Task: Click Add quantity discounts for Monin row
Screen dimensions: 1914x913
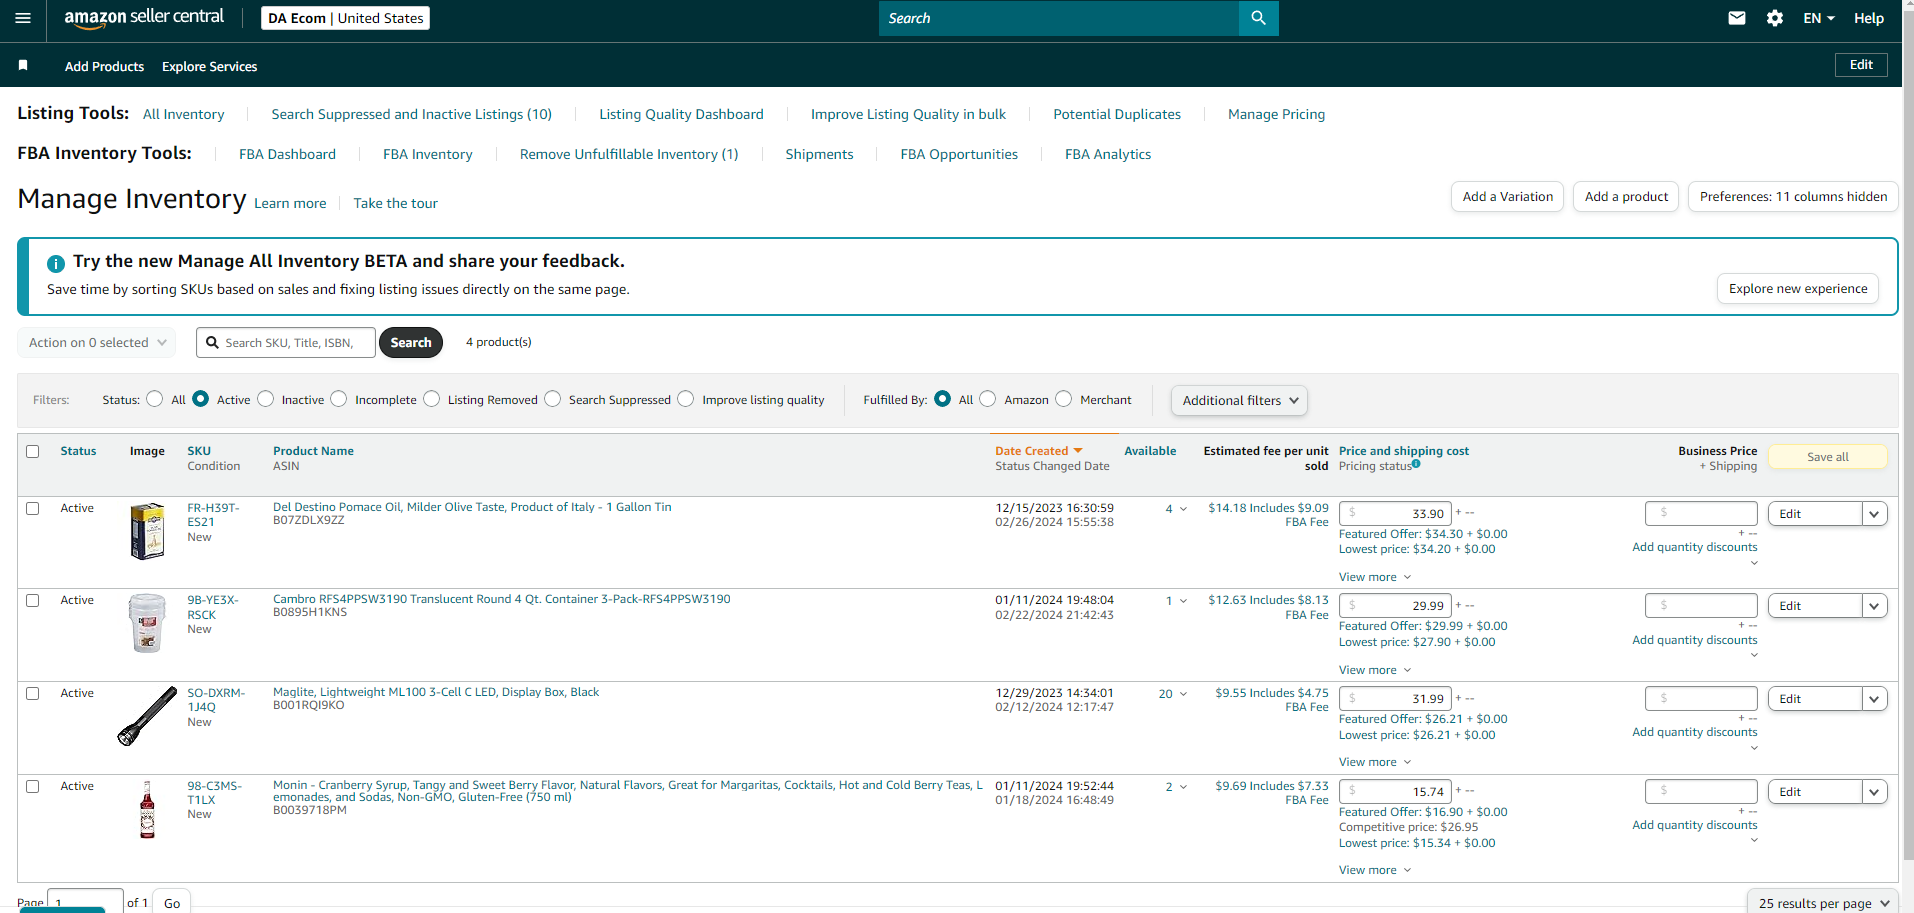Action: [x=1694, y=825]
